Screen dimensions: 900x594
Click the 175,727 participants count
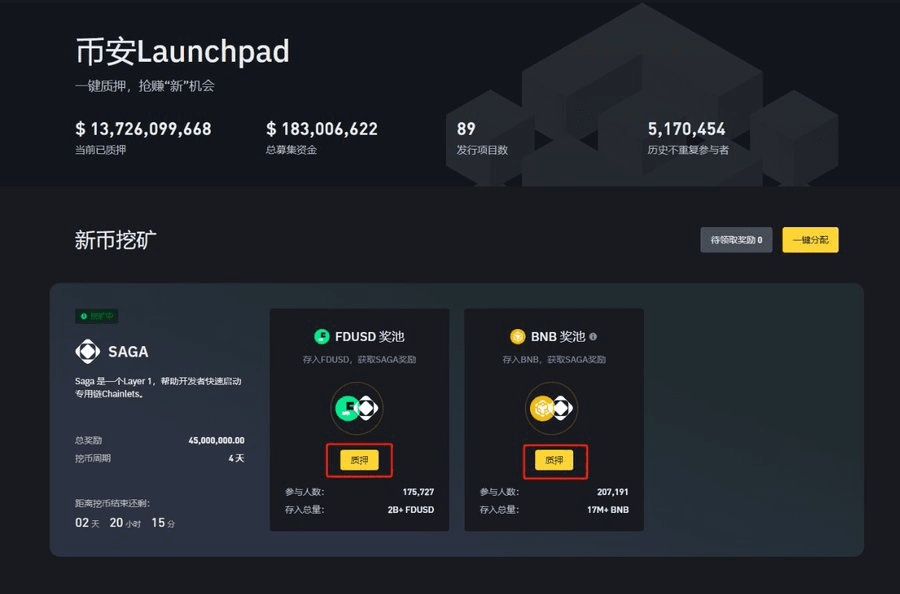click(418, 492)
